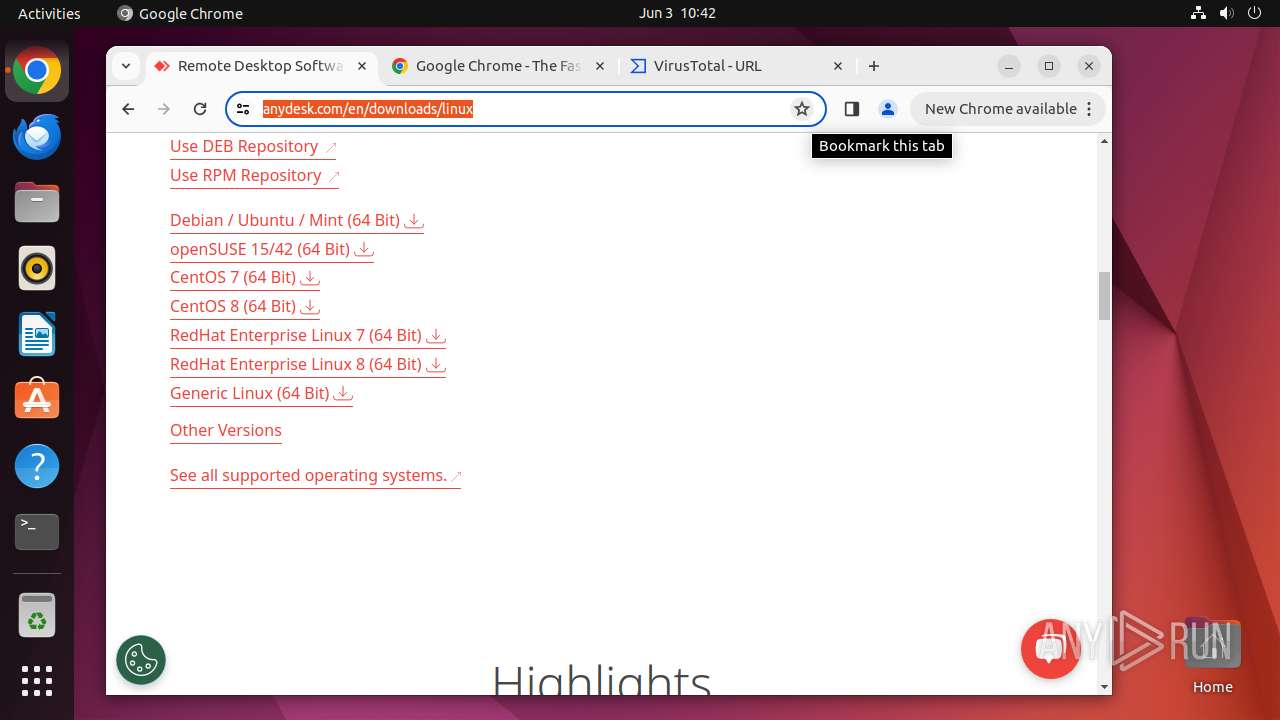This screenshot has height=720, width=1280.
Task: Download CentOS 7 64 Bit package
Action: 245,278
